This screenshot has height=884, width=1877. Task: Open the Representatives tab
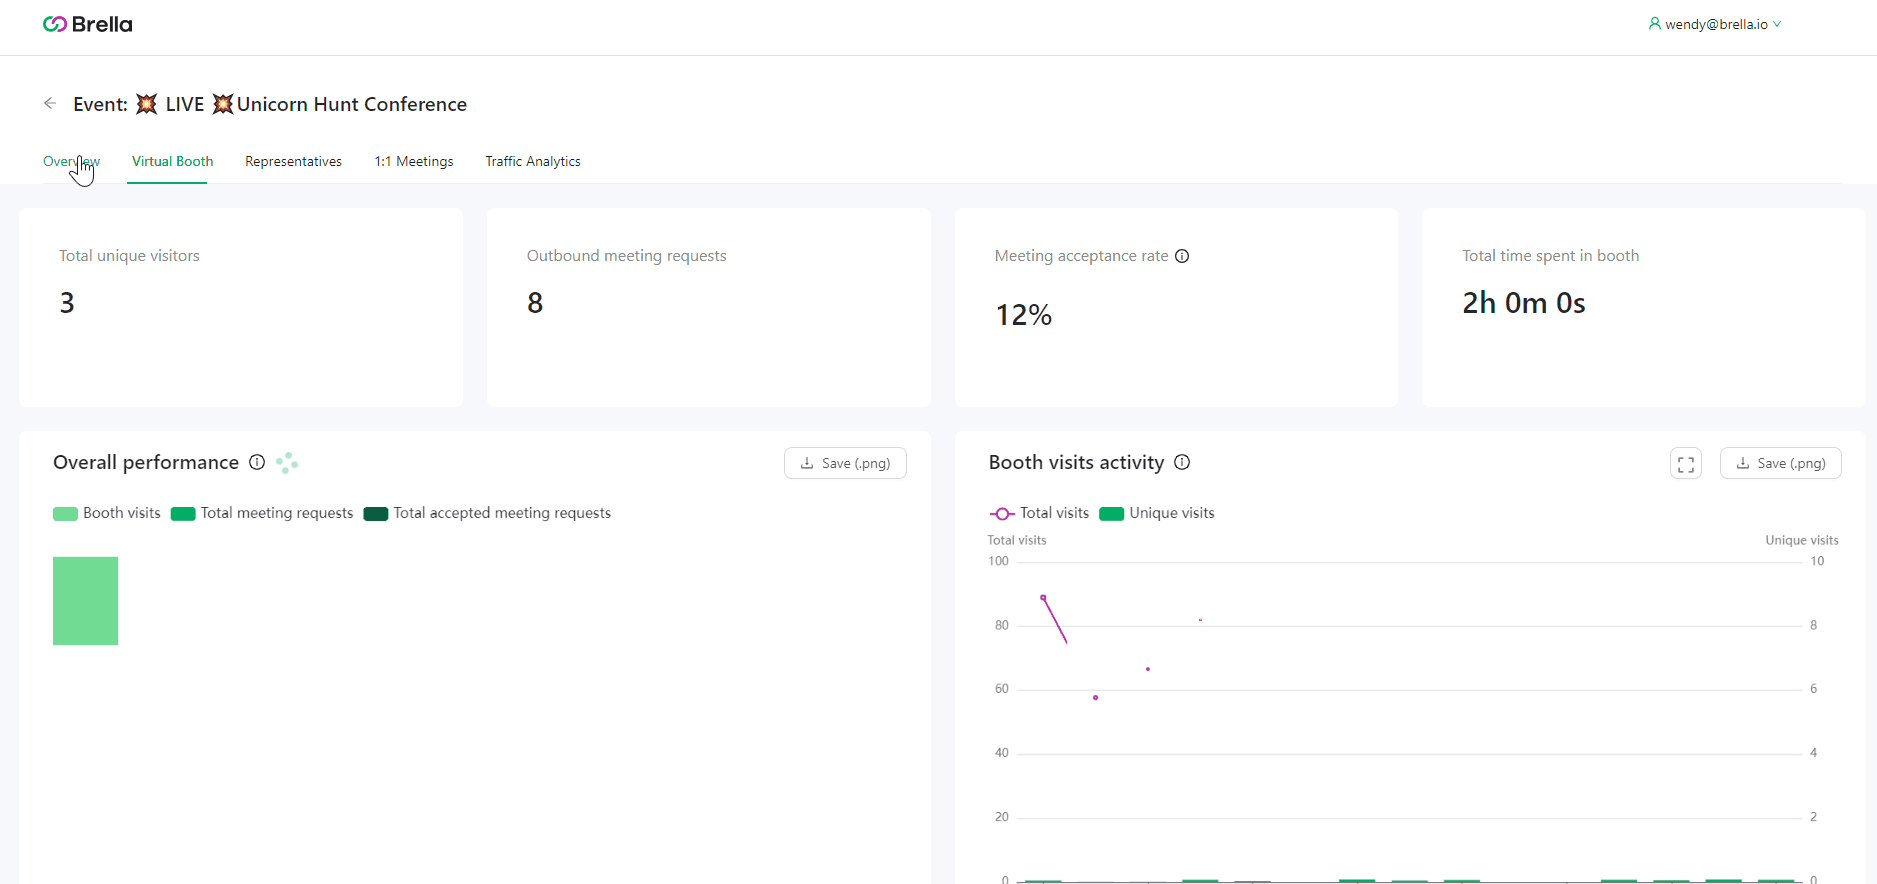(x=293, y=161)
